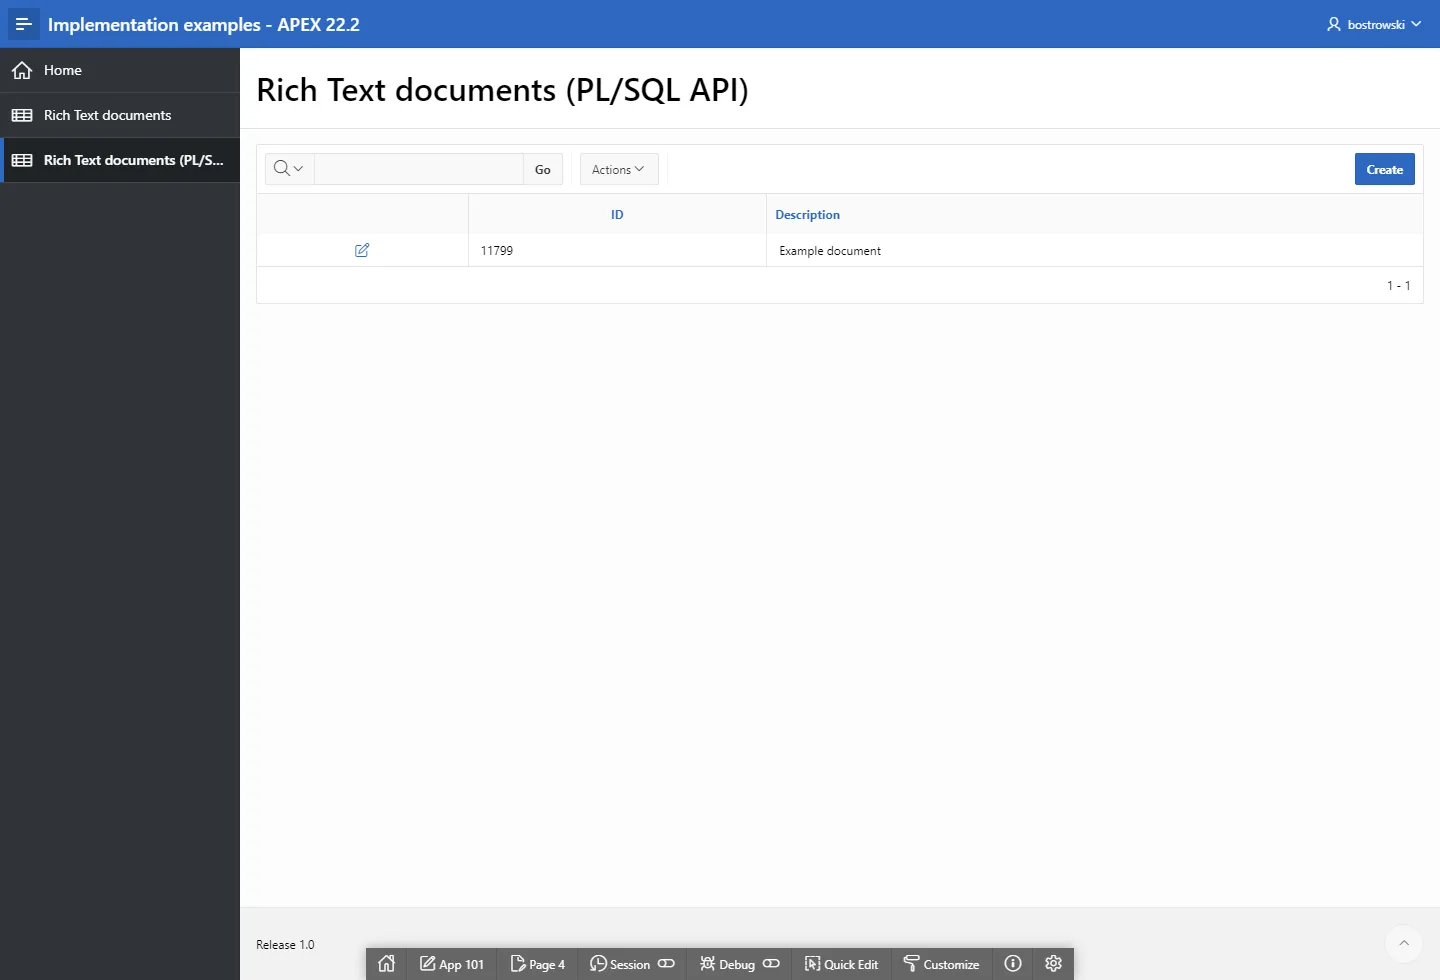Activate Quick Edit mode
Viewport: 1440px width, 980px height.
pos(842,964)
